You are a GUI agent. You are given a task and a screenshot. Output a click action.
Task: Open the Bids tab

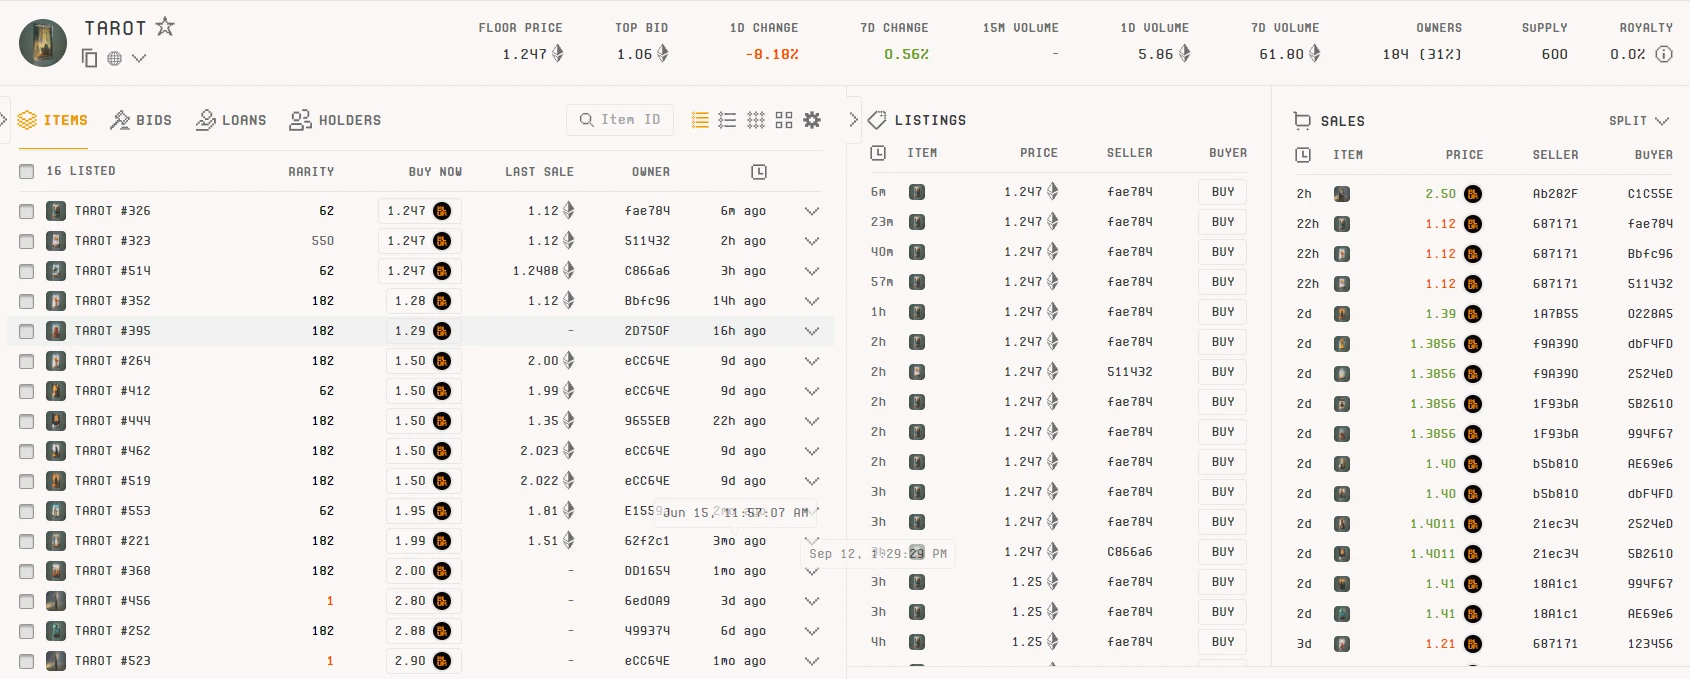tap(141, 120)
